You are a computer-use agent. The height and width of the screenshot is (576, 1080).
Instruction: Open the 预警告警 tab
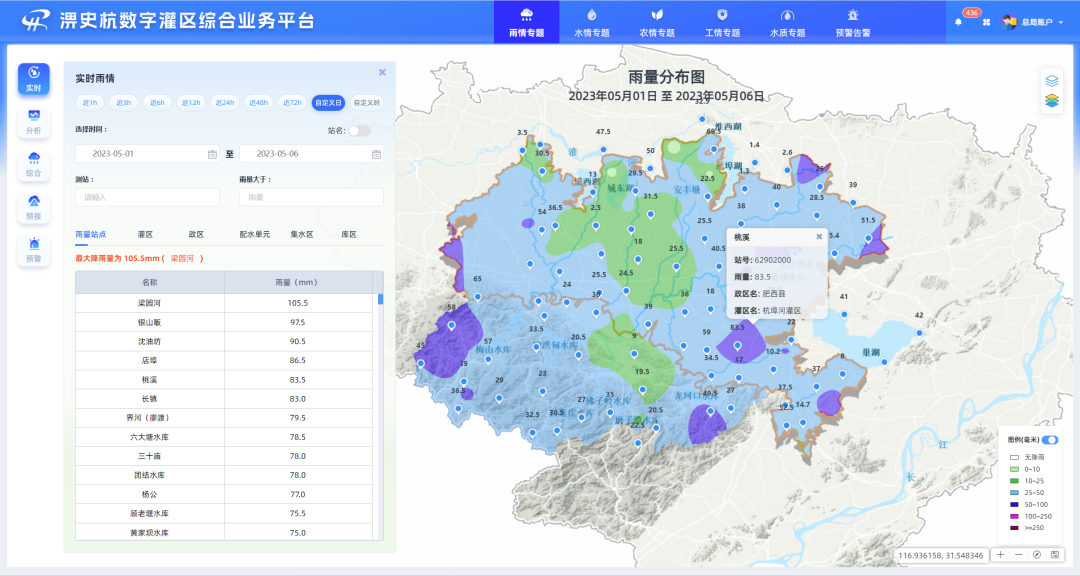(x=853, y=22)
